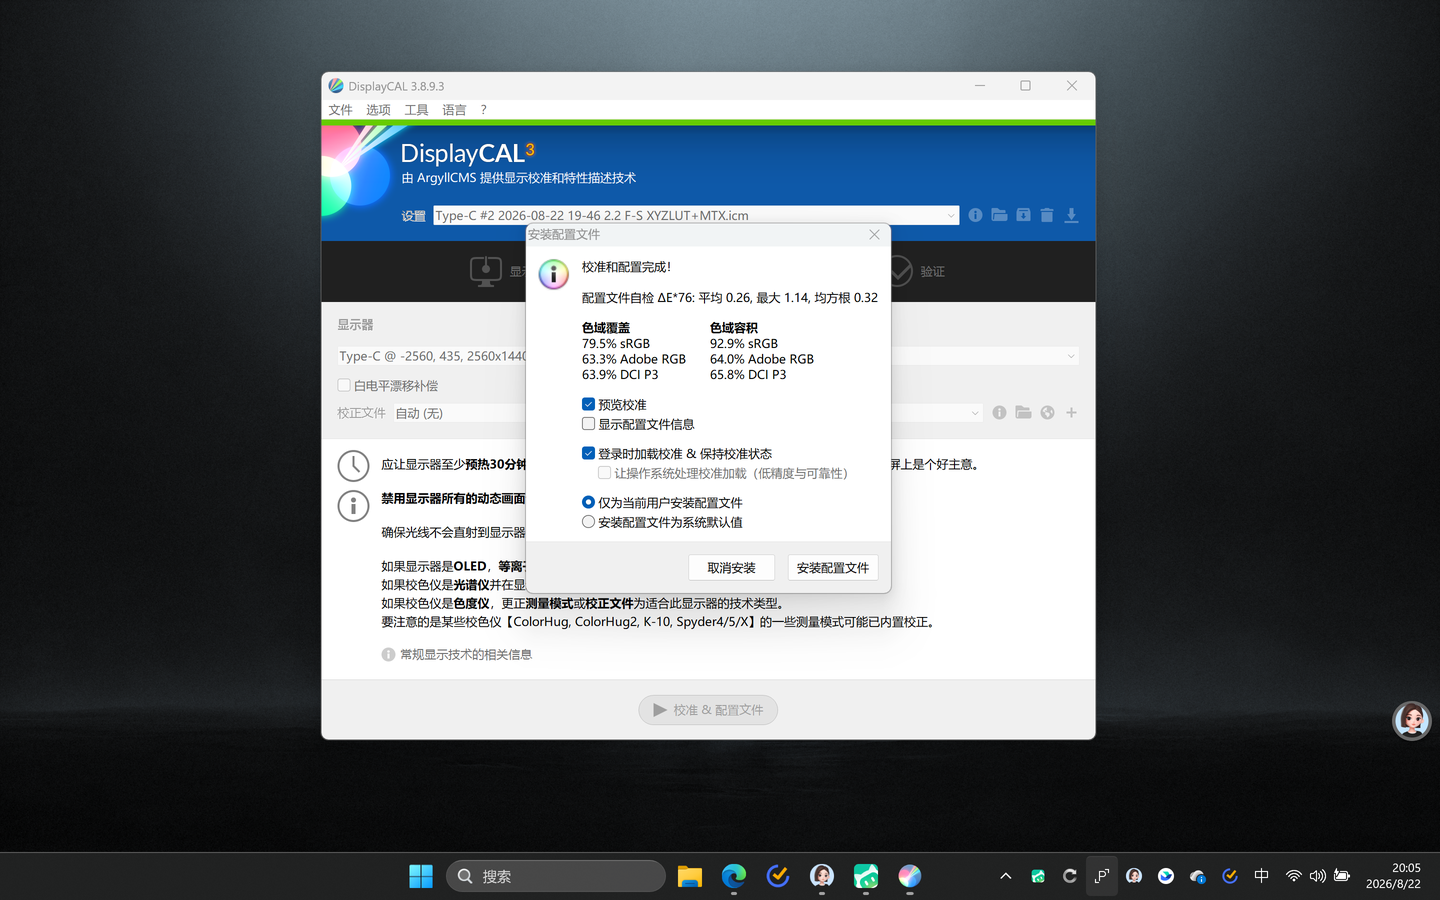Switch the 中 input method indicator
Image resolution: width=1440 pixels, height=900 pixels.
(x=1262, y=876)
